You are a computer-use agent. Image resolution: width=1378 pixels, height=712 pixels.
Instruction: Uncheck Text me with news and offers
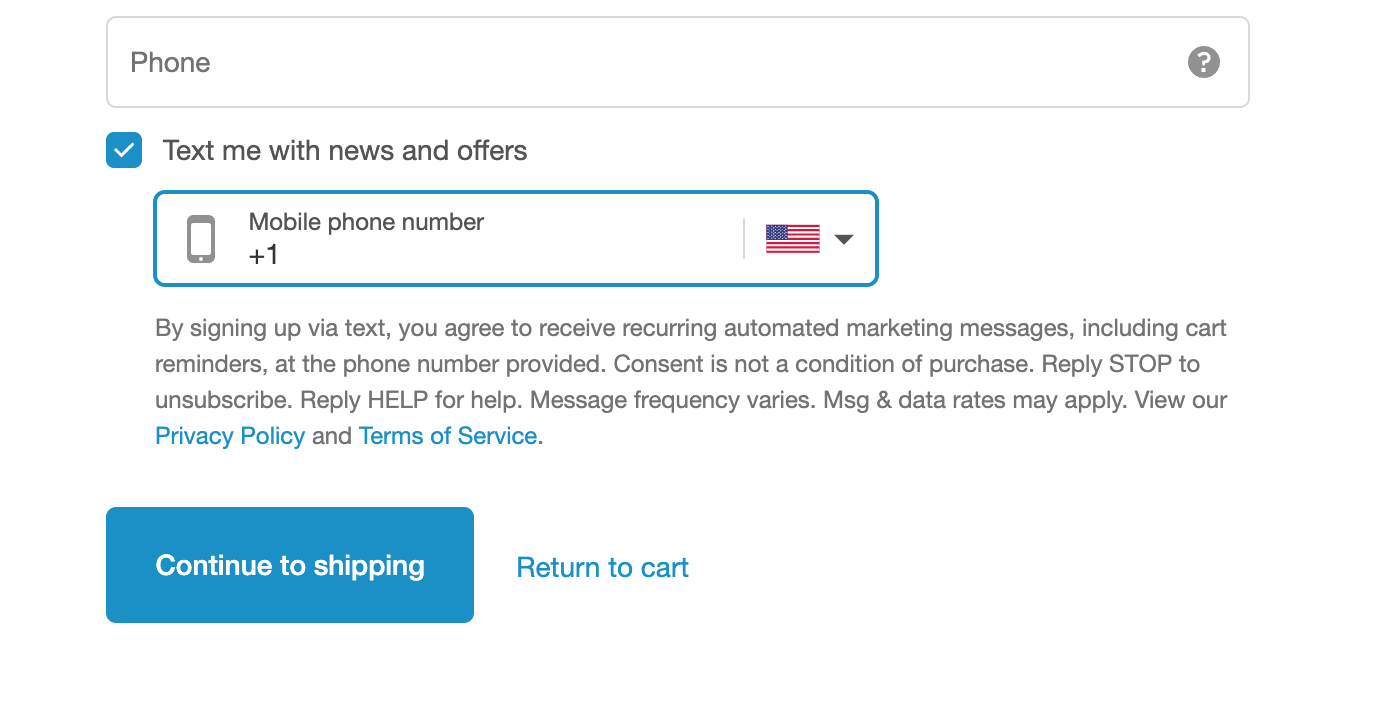[x=124, y=151]
